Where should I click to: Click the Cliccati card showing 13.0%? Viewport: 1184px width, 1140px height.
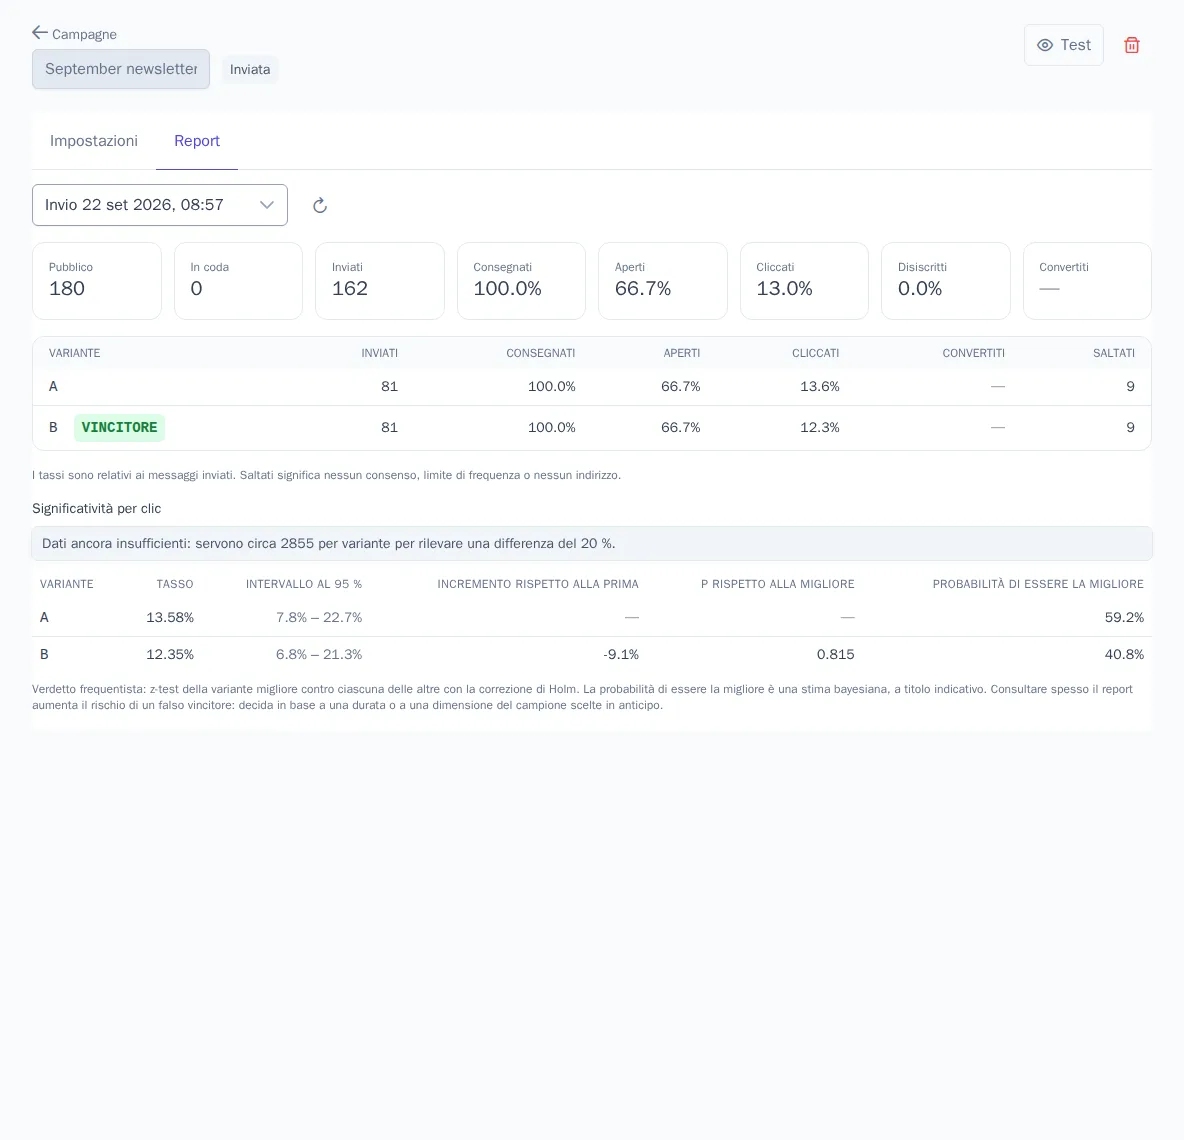804,281
